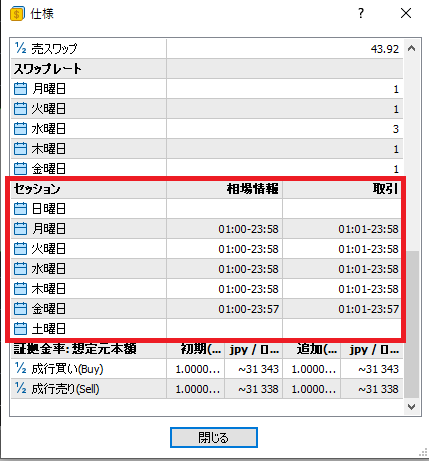Click the 証拠金率: 想定元本額 header

[x=75, y=349]
